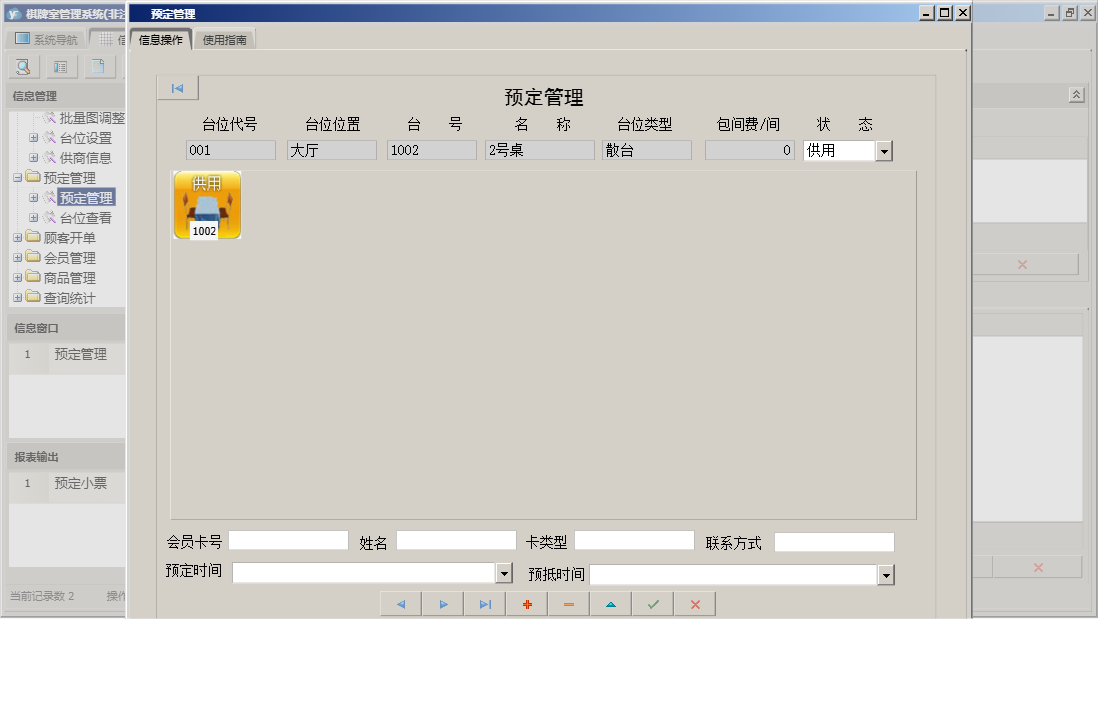Click the 会员卡号 input field
Image resolution: width=1098 pixels, height=705 pixels.
[x=288, y=540]
